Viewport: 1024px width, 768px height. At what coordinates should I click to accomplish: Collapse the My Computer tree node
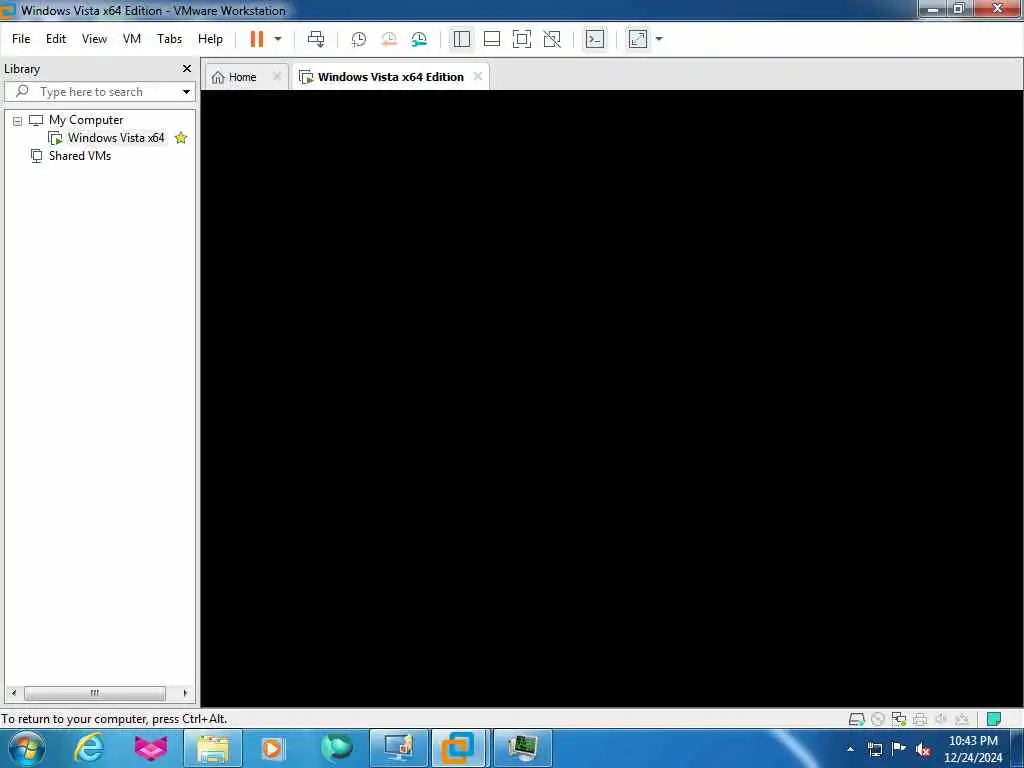click(18, 121)
